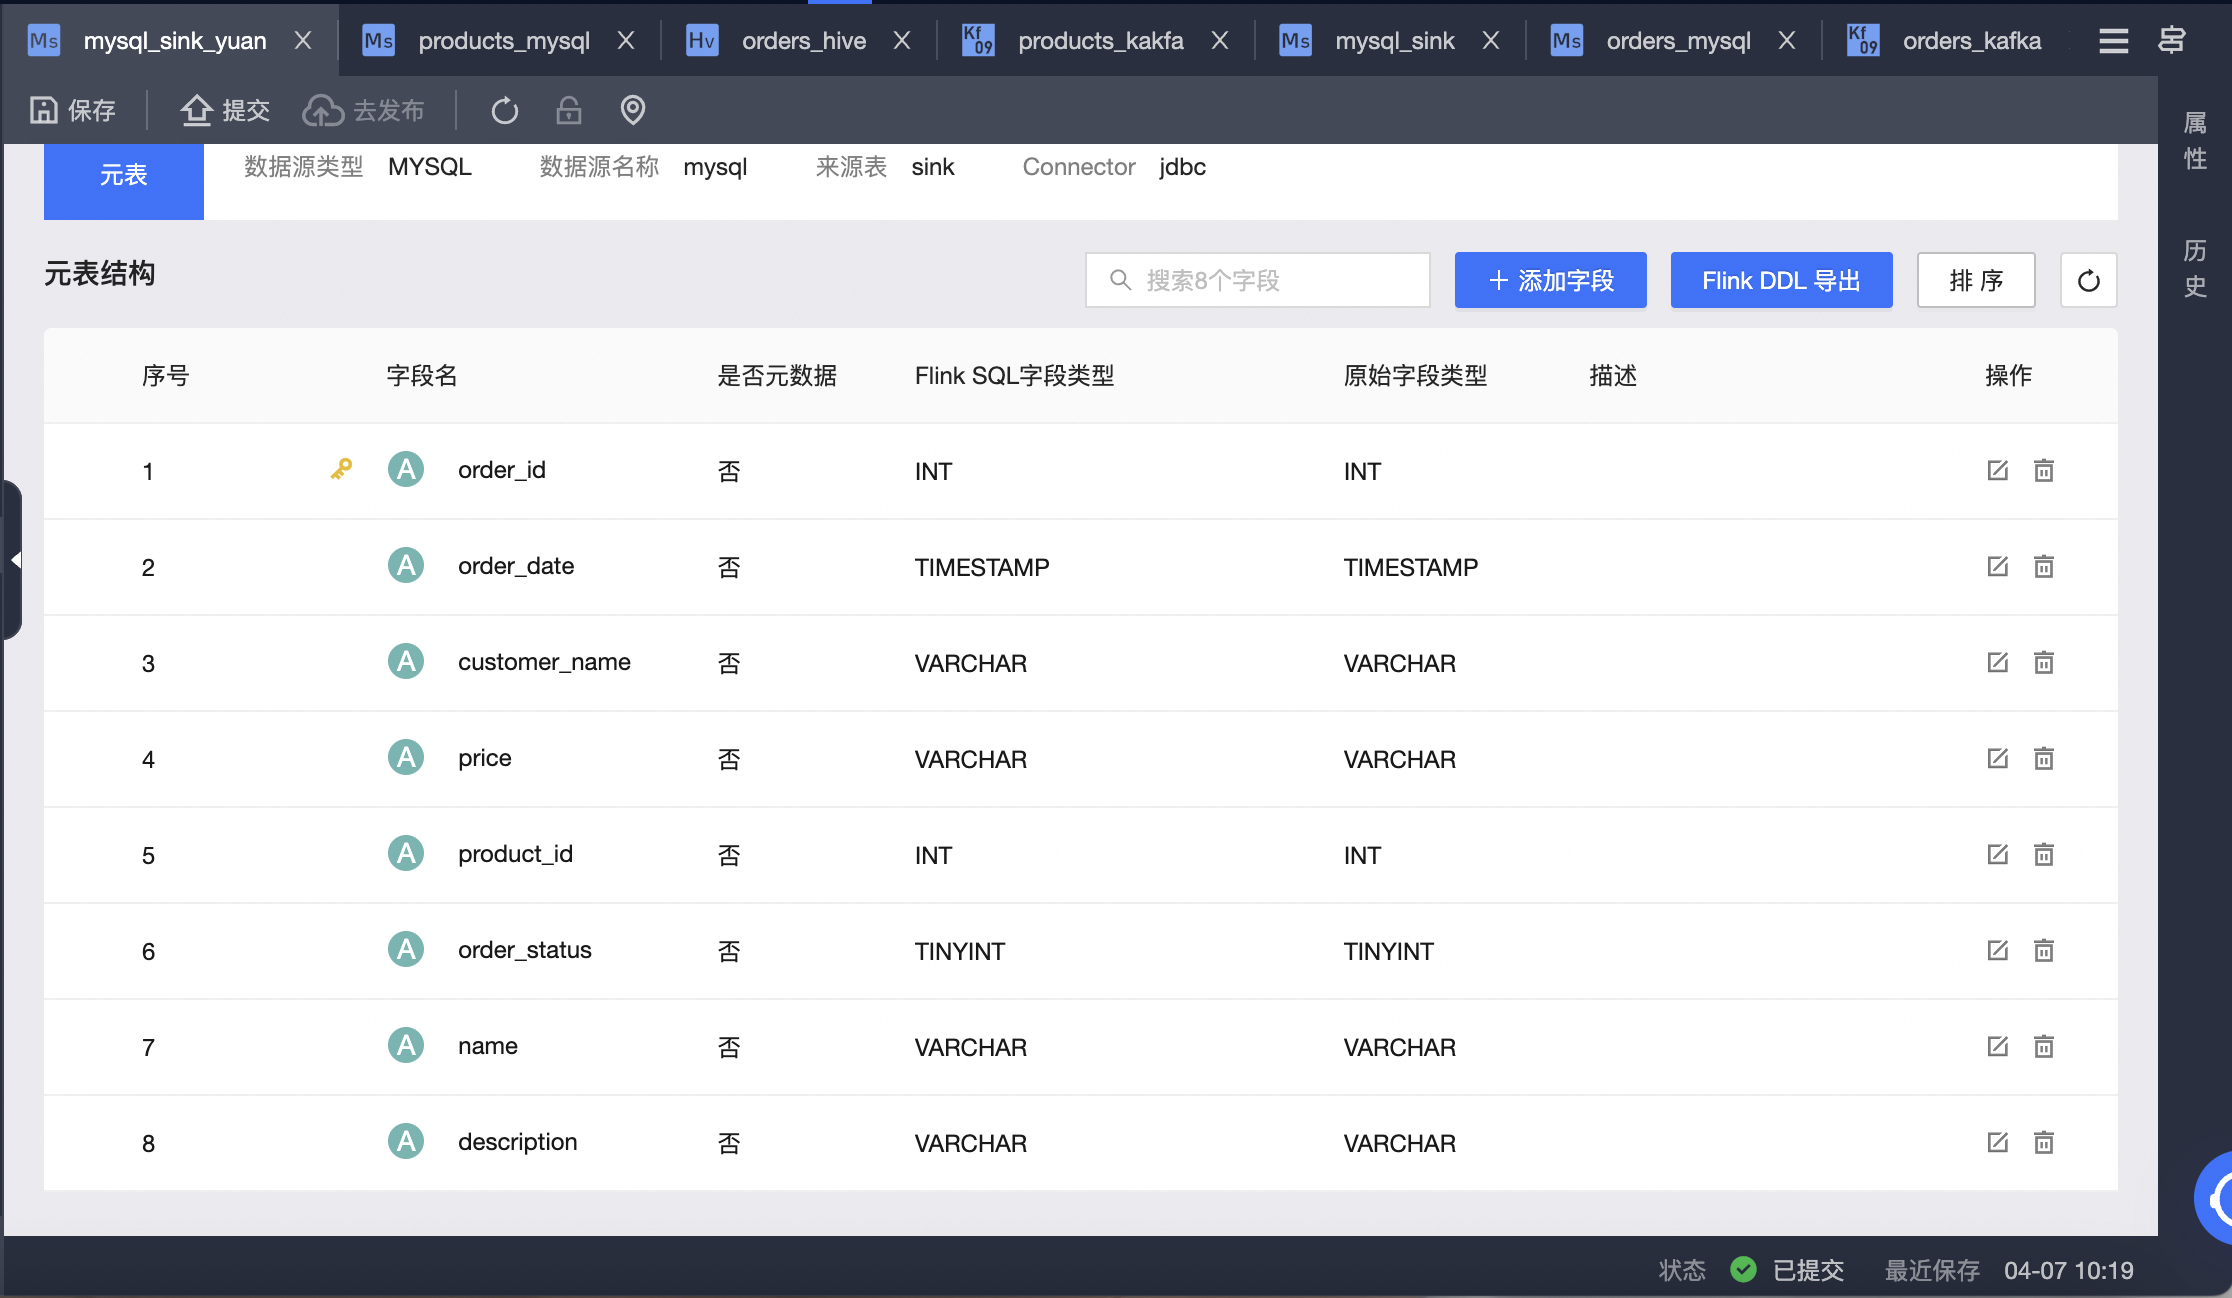
Task: Select the 元表 blue tab
Action: [124, 181]
